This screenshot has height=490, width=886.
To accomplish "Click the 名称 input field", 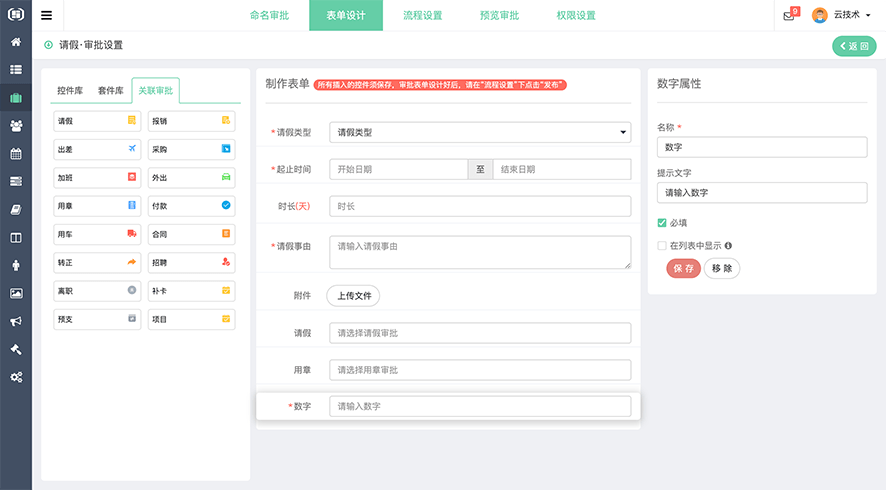I will pos(762,147).
